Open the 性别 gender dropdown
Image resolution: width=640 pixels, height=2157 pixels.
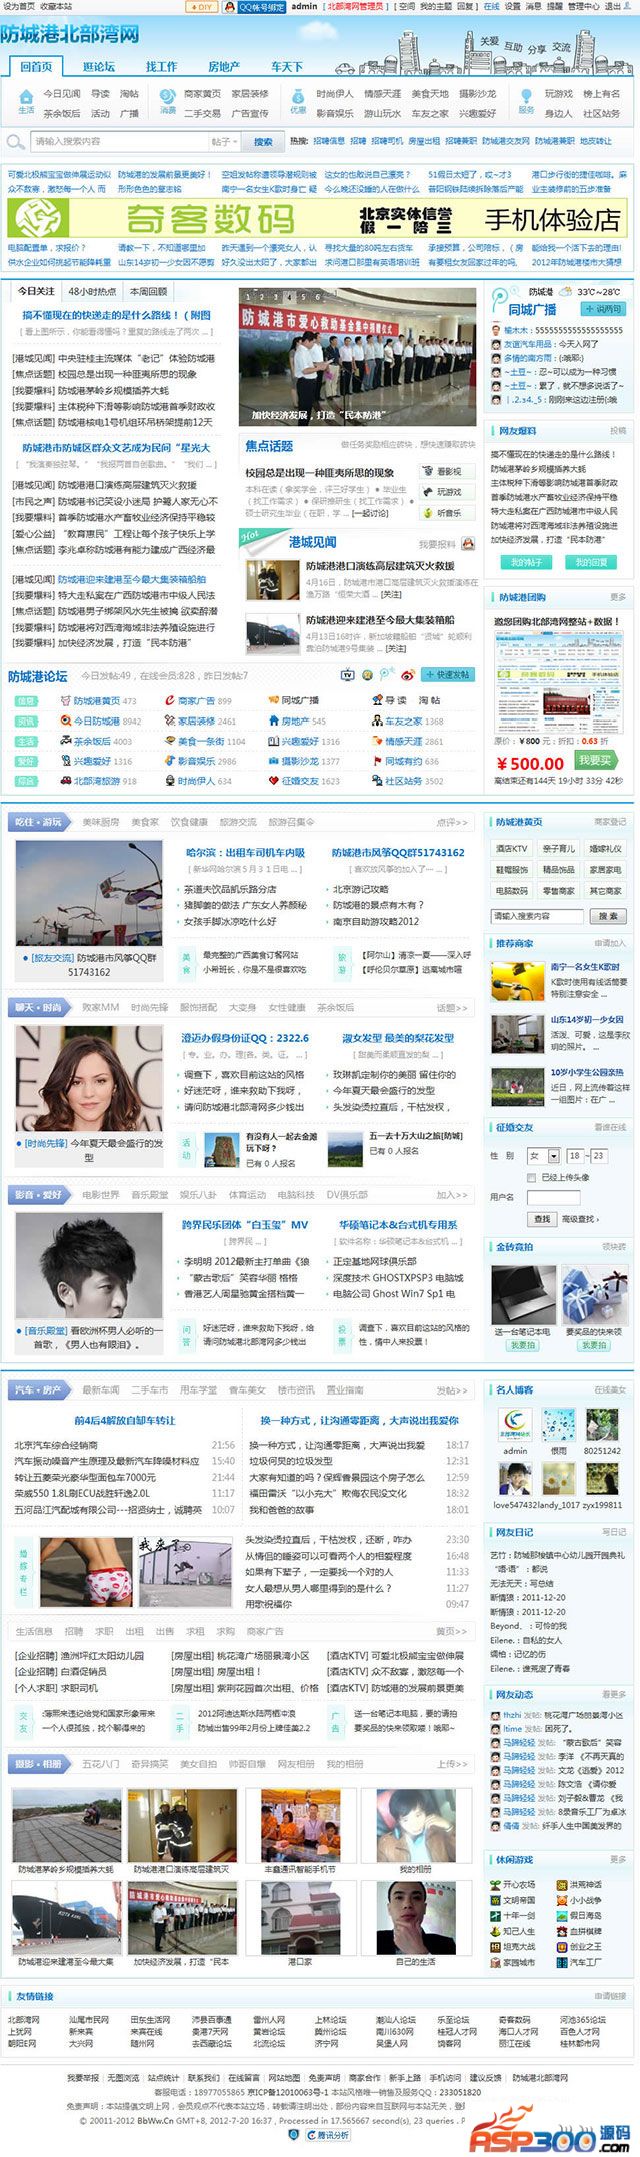[x=544, y=1155]
